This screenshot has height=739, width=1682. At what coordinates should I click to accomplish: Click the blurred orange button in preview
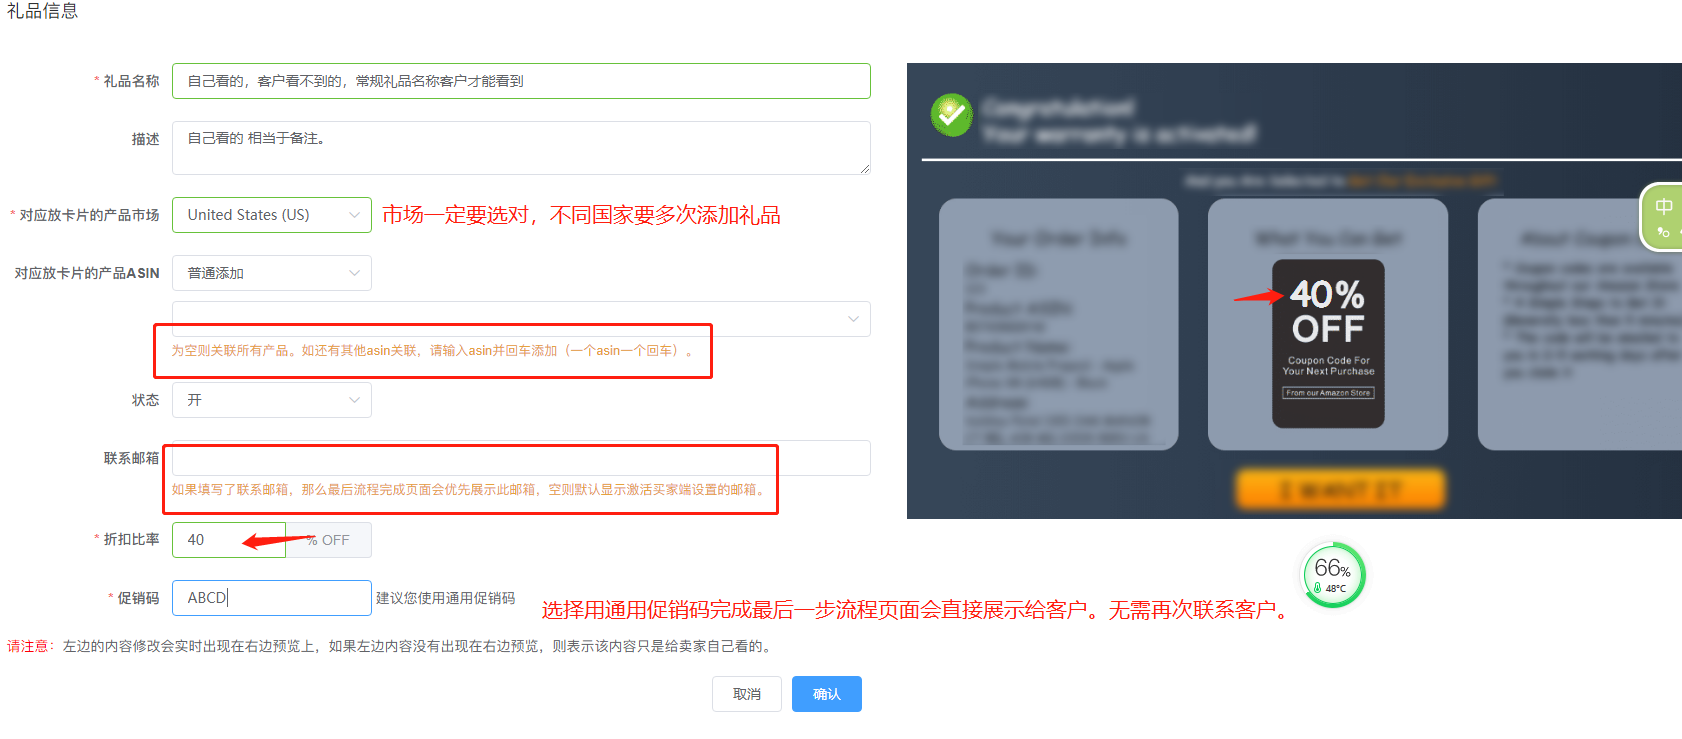(x=1340, y=489)
